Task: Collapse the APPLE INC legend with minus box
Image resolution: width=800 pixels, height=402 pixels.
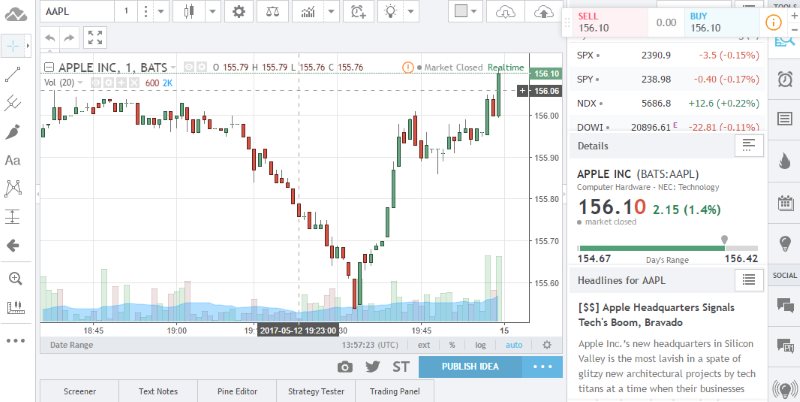Action: [48, 68]
